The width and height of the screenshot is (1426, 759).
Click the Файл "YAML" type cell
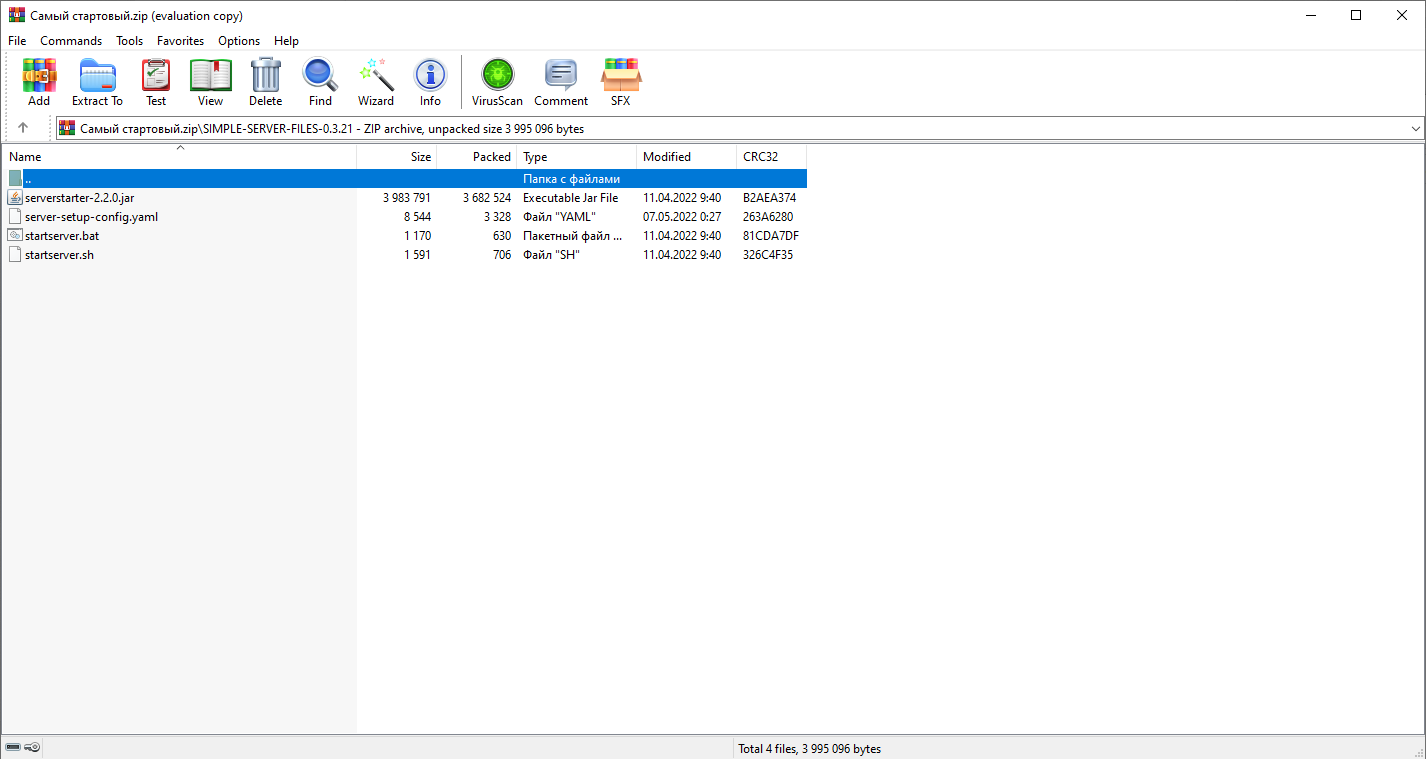[559, 217]
